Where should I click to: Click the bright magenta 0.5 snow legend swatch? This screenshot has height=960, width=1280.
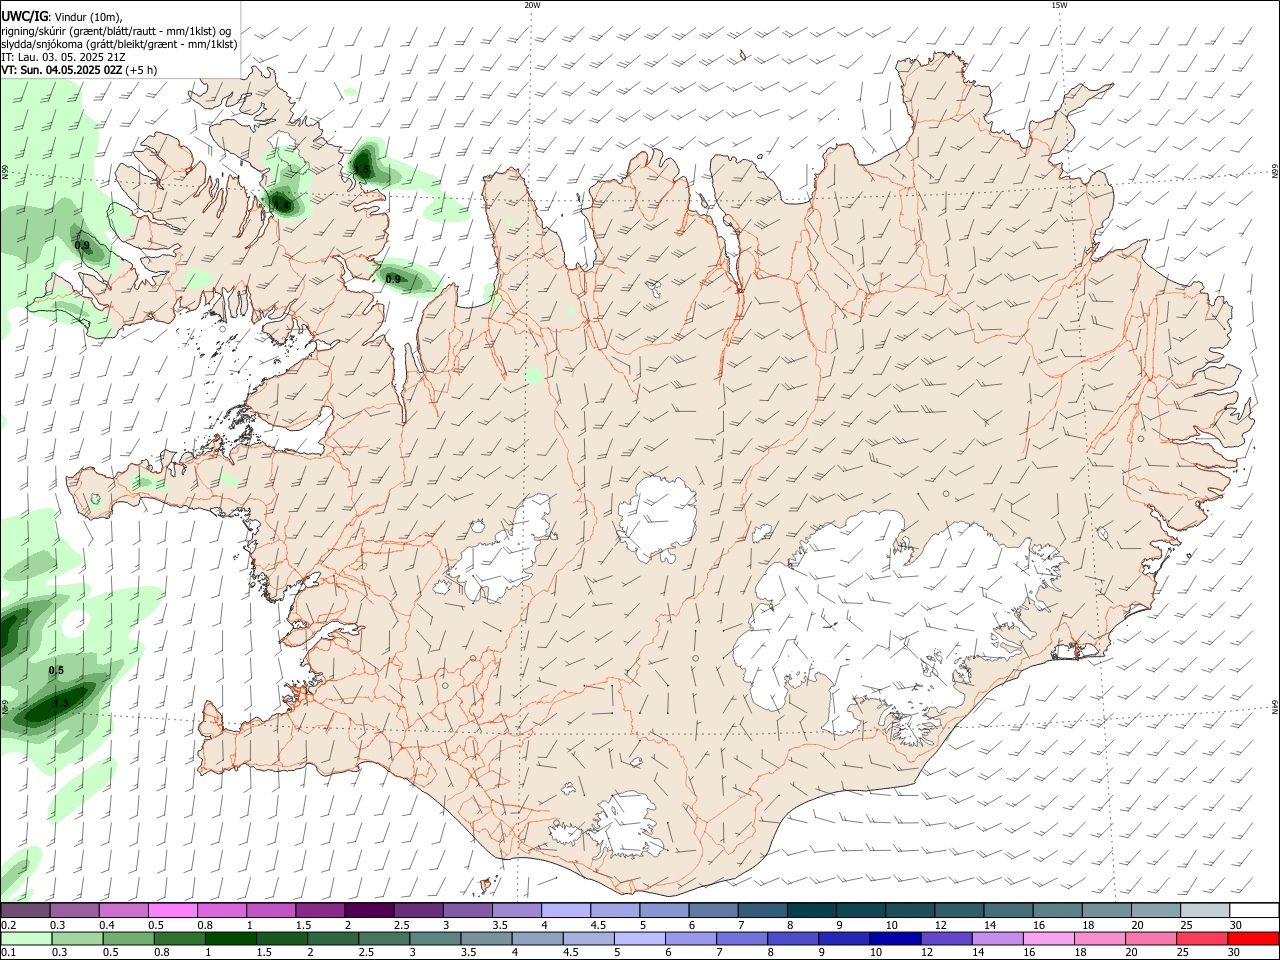pyautogui.click(x=172, y=910)
